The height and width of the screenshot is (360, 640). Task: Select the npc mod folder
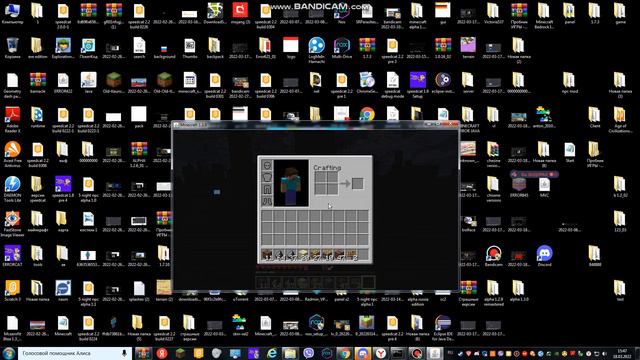(569, 82)
